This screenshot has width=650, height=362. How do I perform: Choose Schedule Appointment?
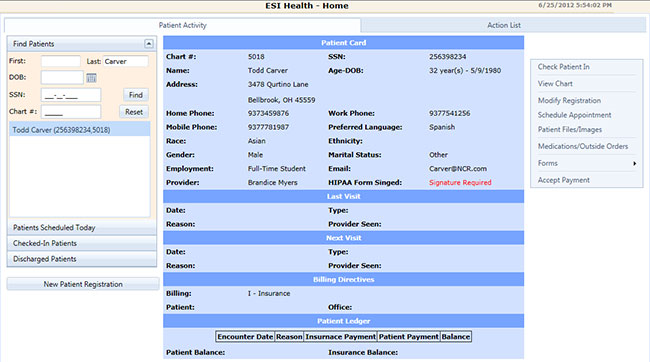point(575,115)
